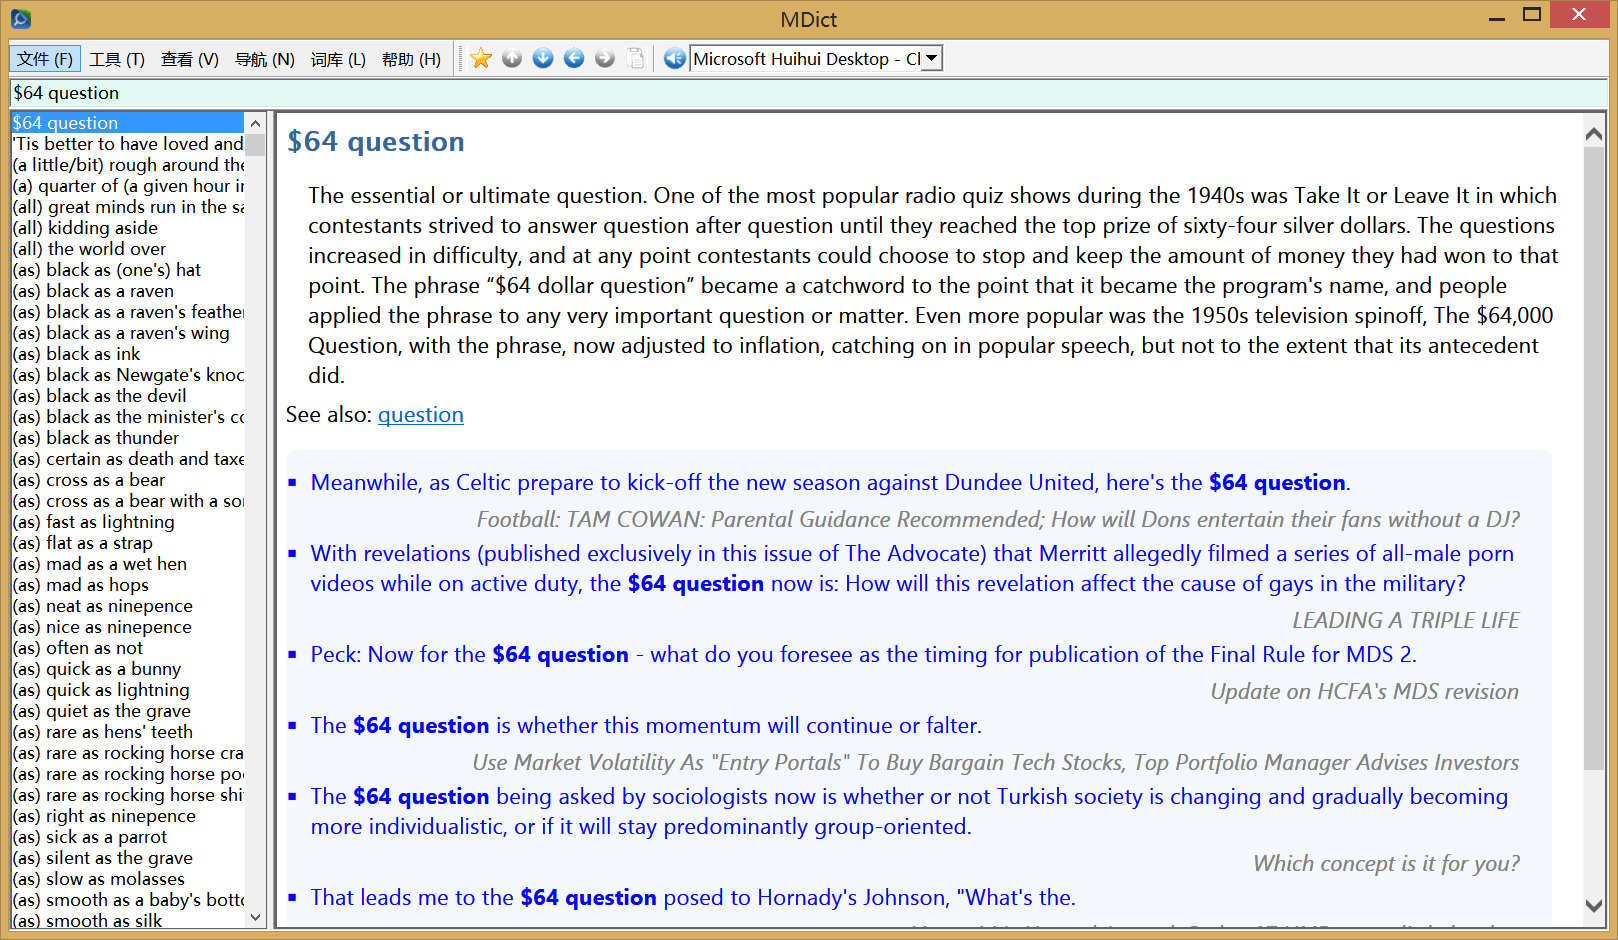Screen dimensions: 1618x940
Task: Go back with the blue left arrow
Action: click(574, 59)
